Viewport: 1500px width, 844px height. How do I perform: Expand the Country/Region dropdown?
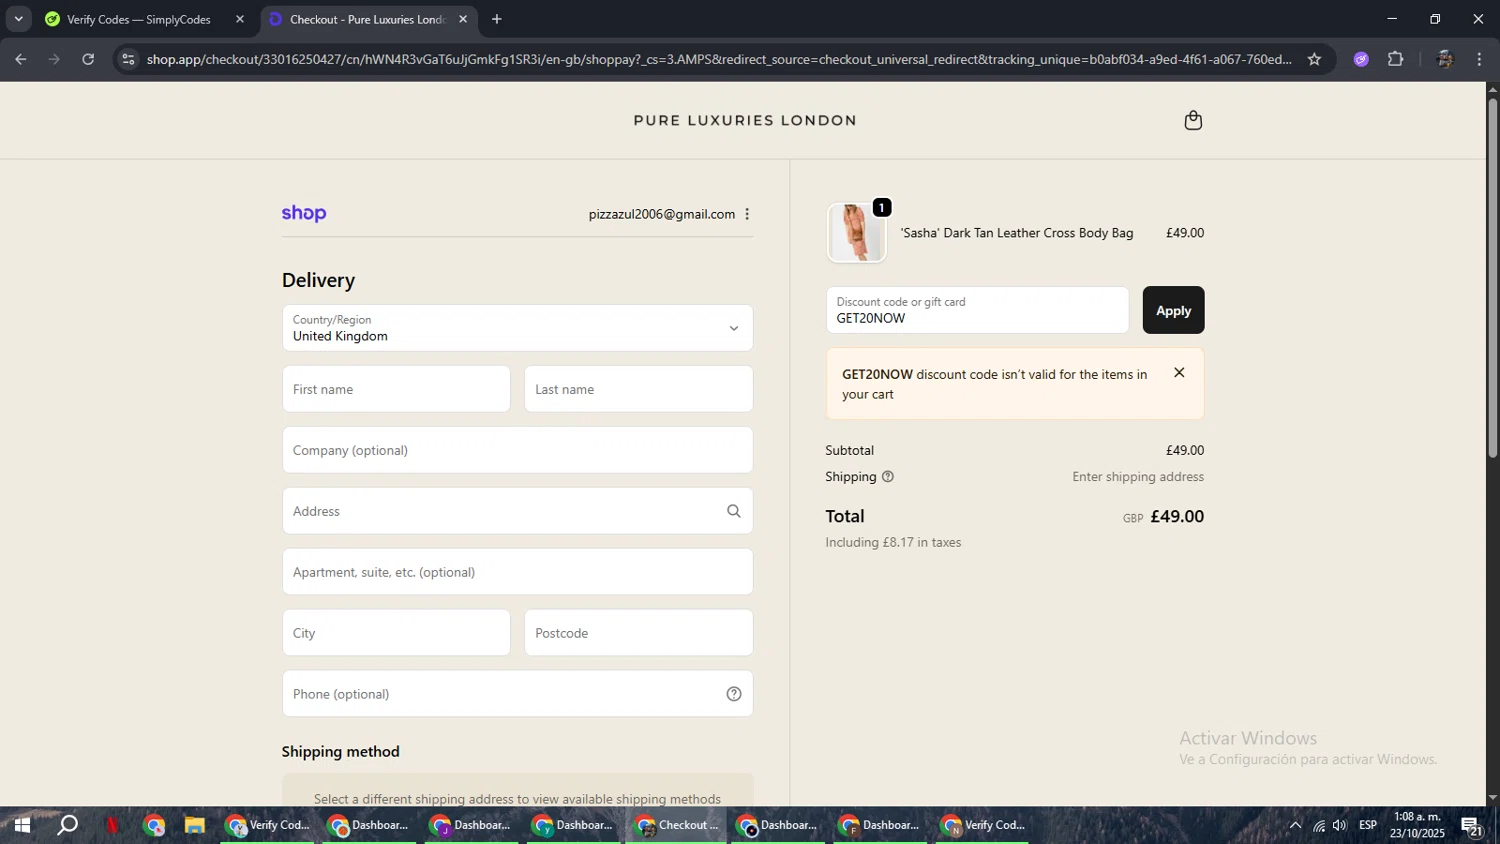pyautogui.click(x=517, y=328)
